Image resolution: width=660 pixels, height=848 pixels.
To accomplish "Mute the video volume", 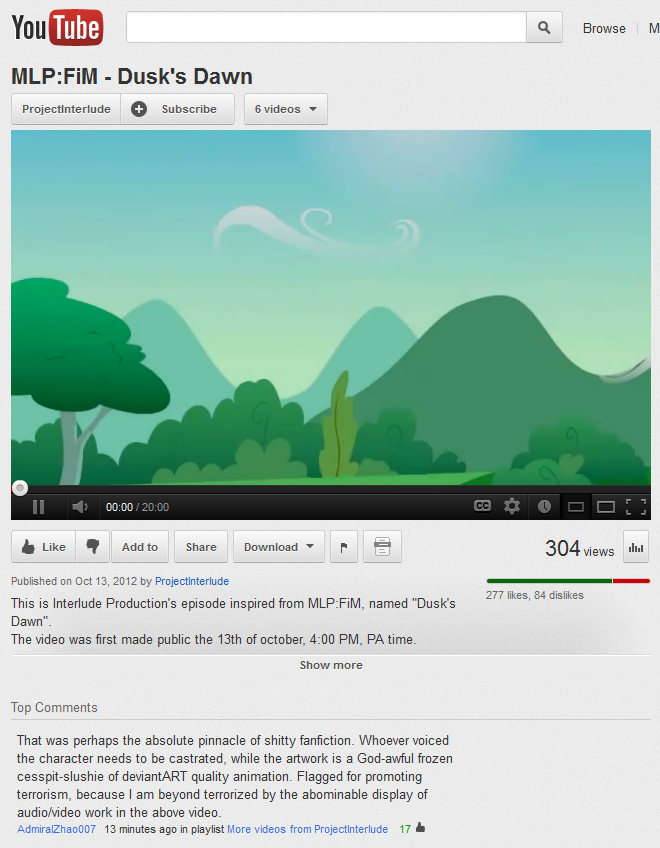I will click(x=80, y=507).
